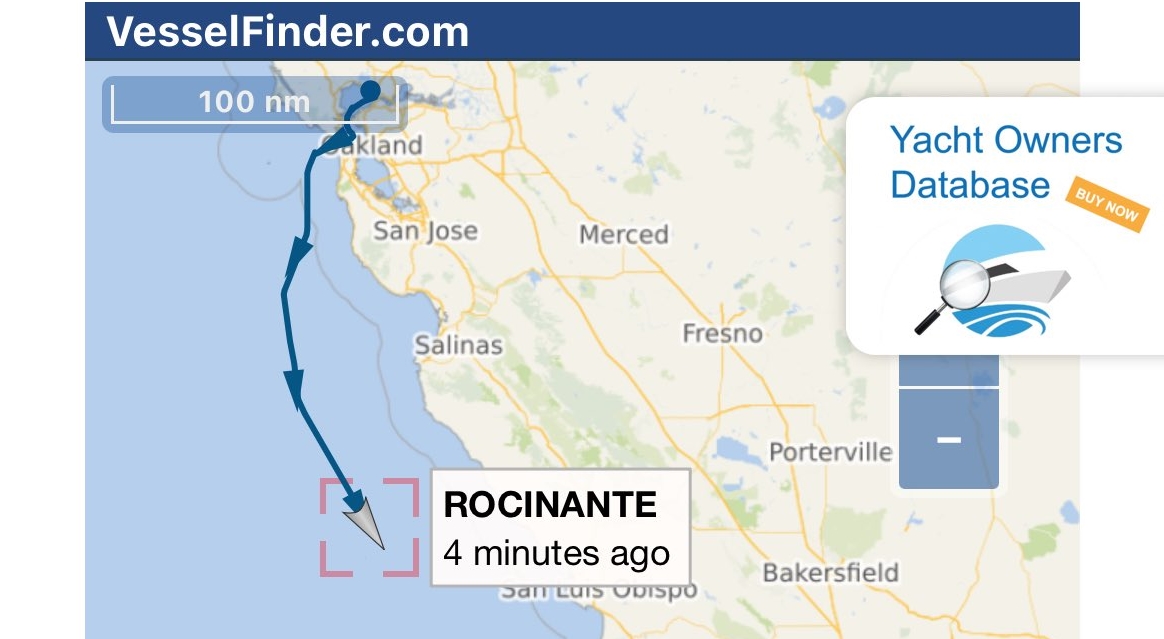Zoom out the map with minus button
The width and height of the screenshot is (1164, 639).
[949, 439]
